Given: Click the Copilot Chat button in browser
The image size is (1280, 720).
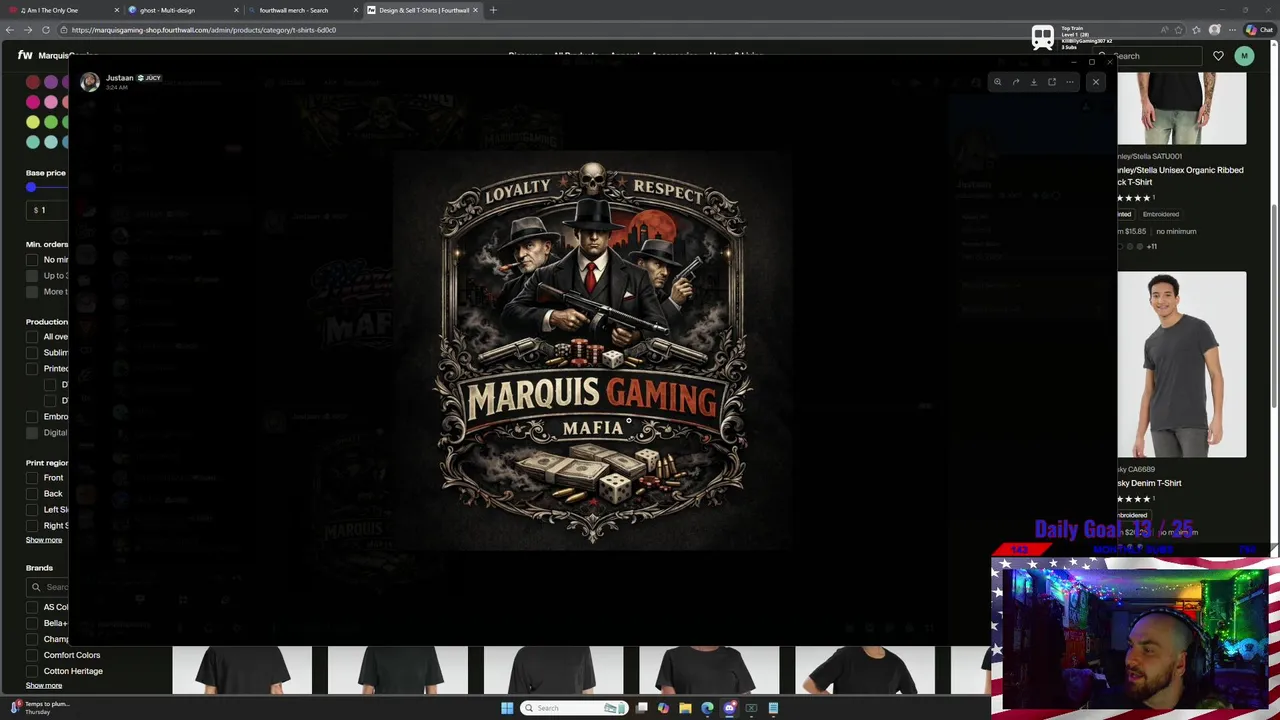Looking at the screenshot, I should pos(1259,30).
